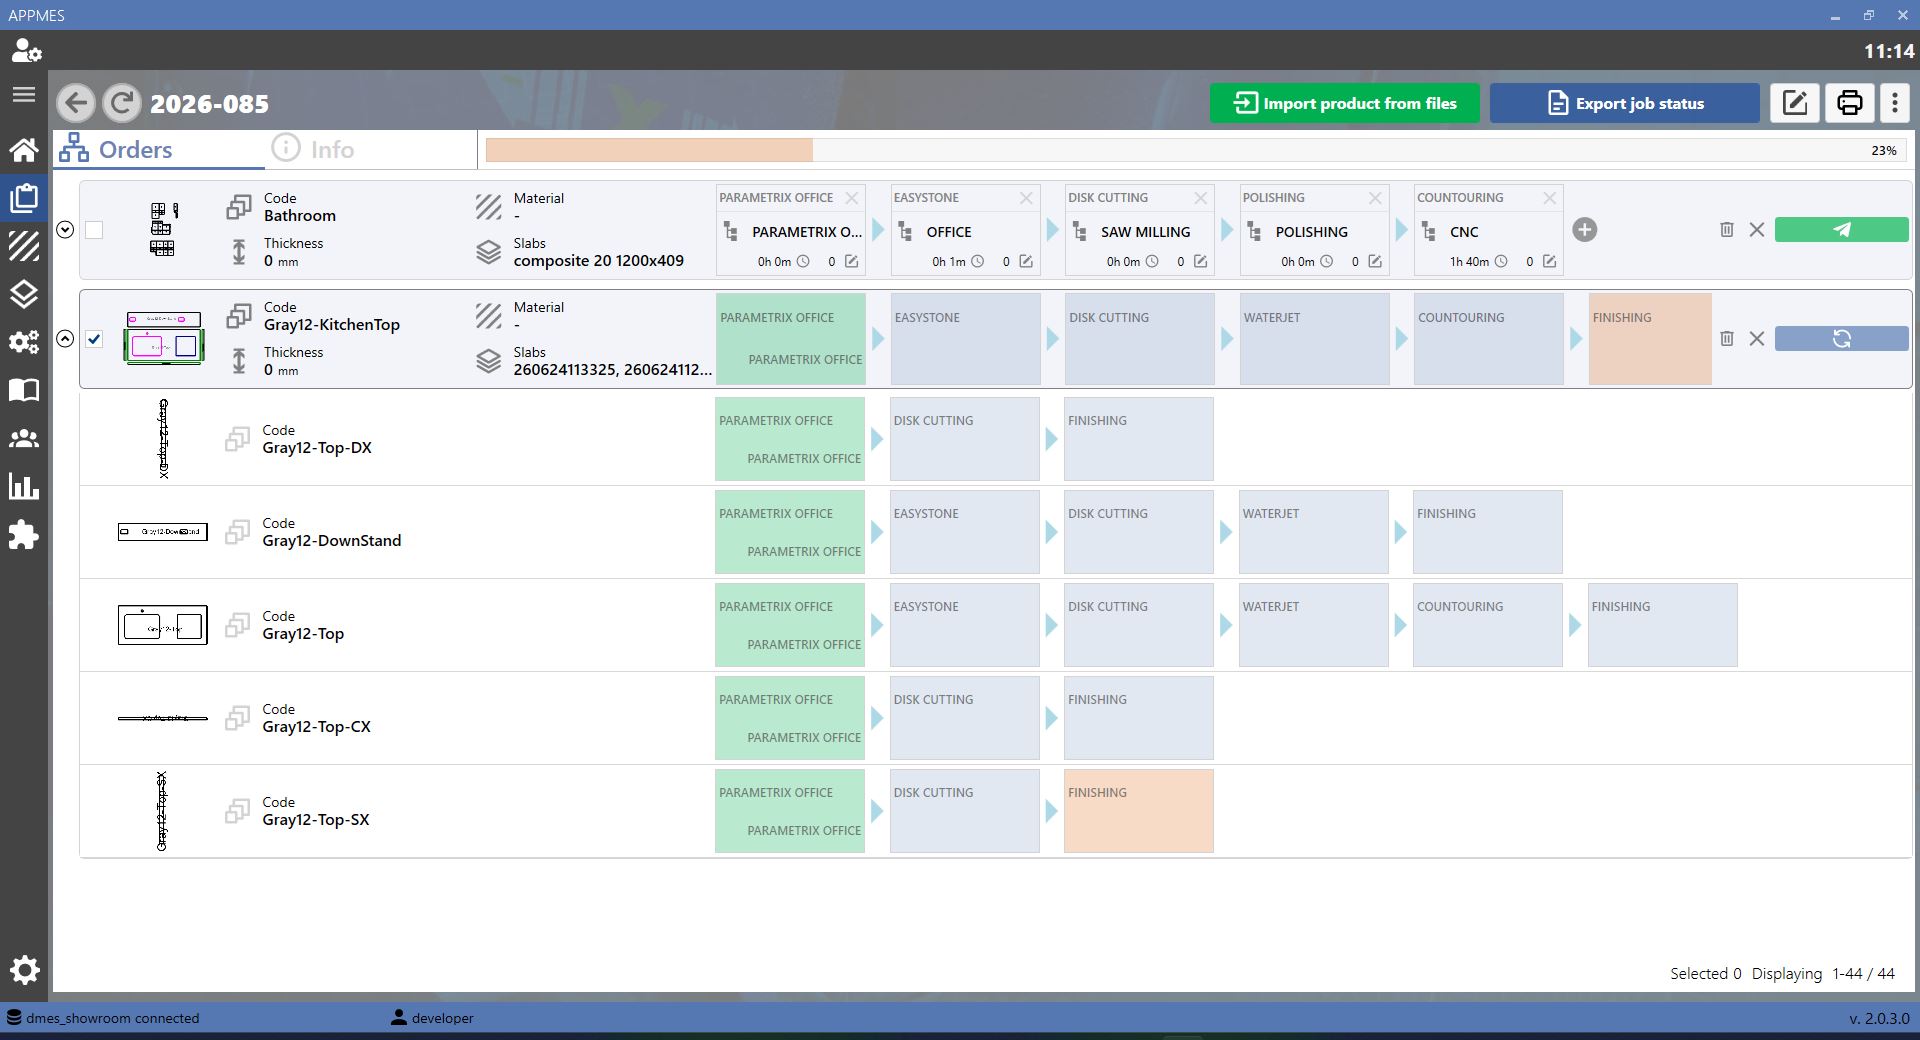The height and width of the screenshot is (1040, 1920).
Task: Open the catalog book sidebar icon
Action: tap(24, 390)
